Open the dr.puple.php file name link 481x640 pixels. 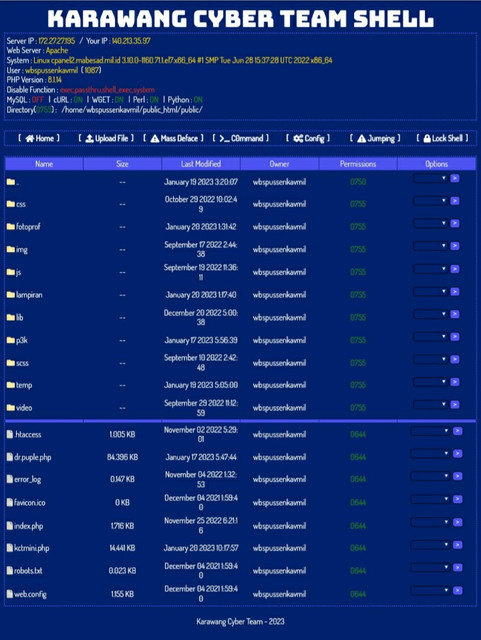coord(33,457)
